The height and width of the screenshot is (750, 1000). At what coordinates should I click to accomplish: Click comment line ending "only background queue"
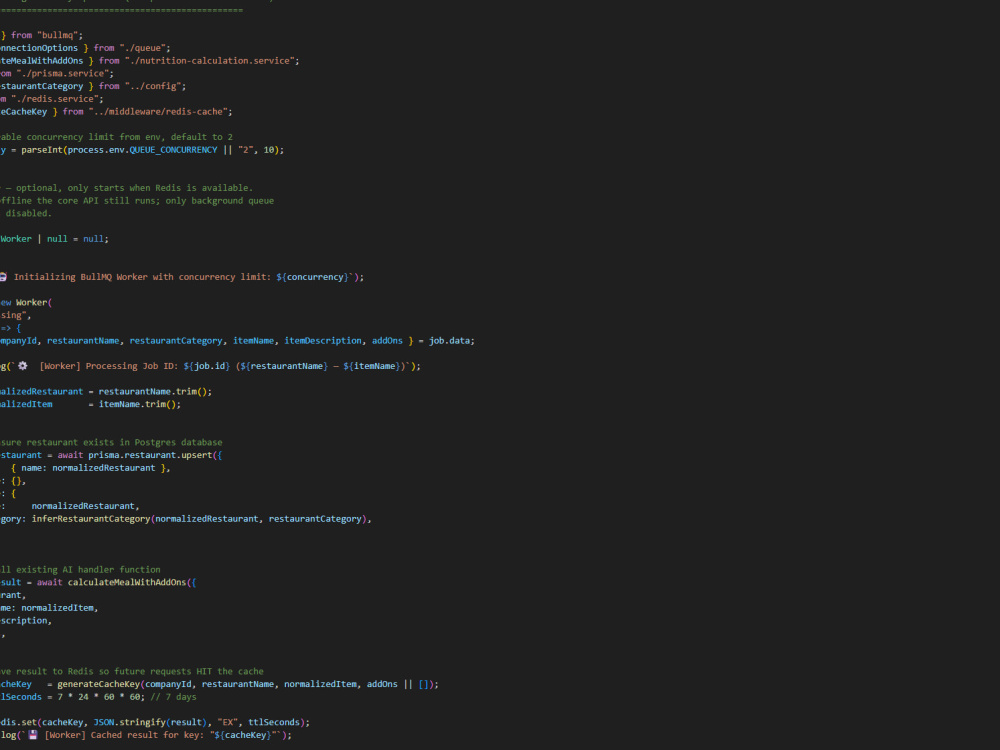coord(136,201)
